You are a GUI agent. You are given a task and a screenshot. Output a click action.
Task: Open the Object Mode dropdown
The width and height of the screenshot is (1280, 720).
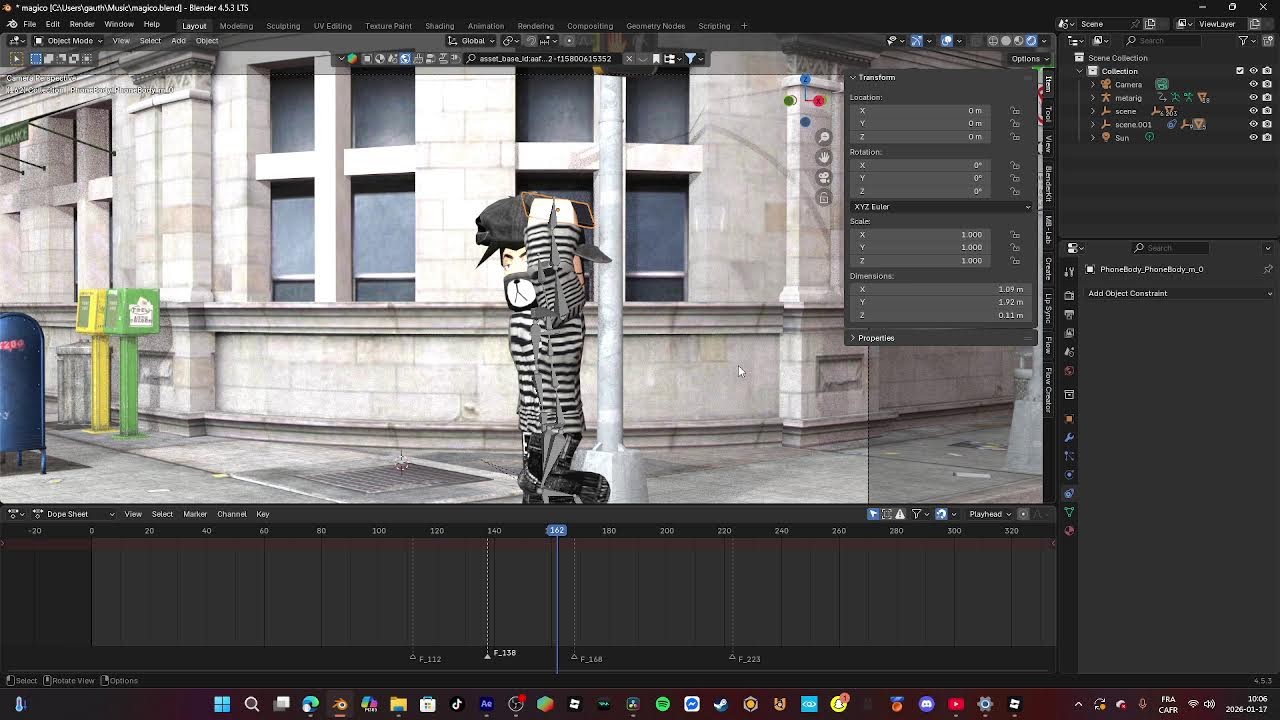pos(67,41)
